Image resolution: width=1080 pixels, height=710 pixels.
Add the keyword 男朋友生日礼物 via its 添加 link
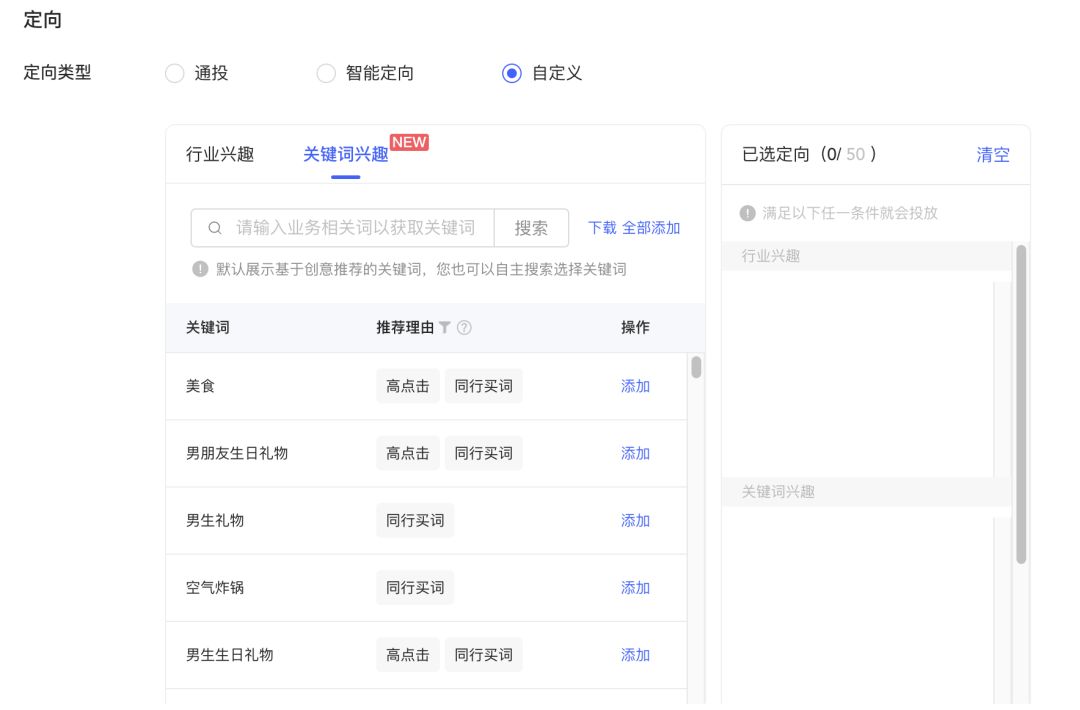[x=635, y=452]
